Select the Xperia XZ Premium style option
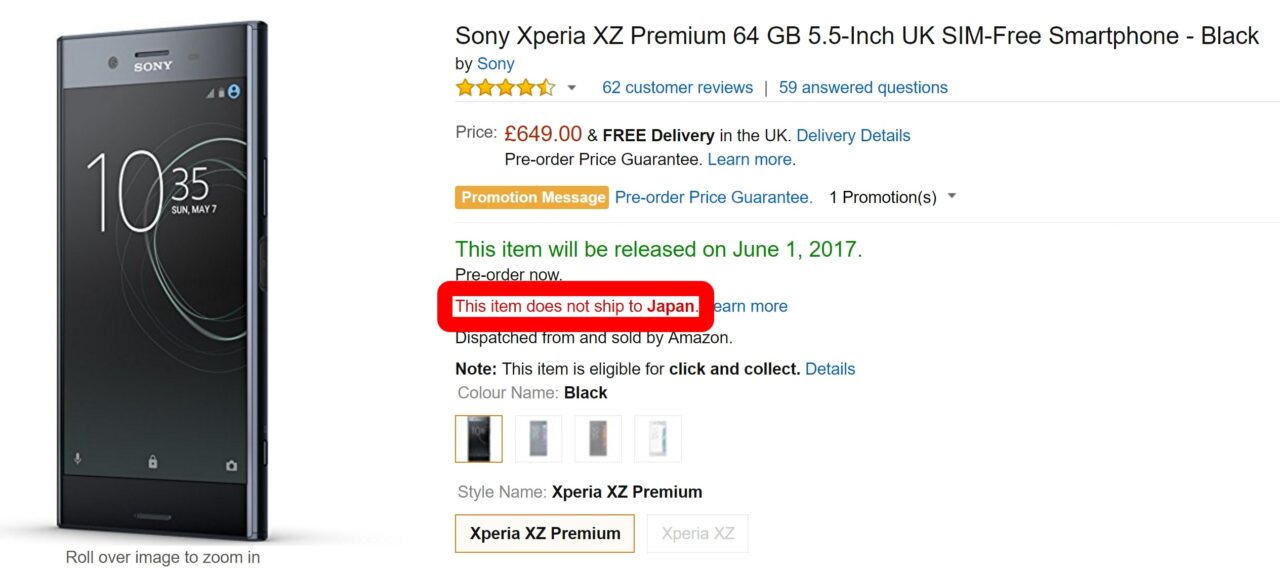1280x568 pixels. tap(545, 533)
